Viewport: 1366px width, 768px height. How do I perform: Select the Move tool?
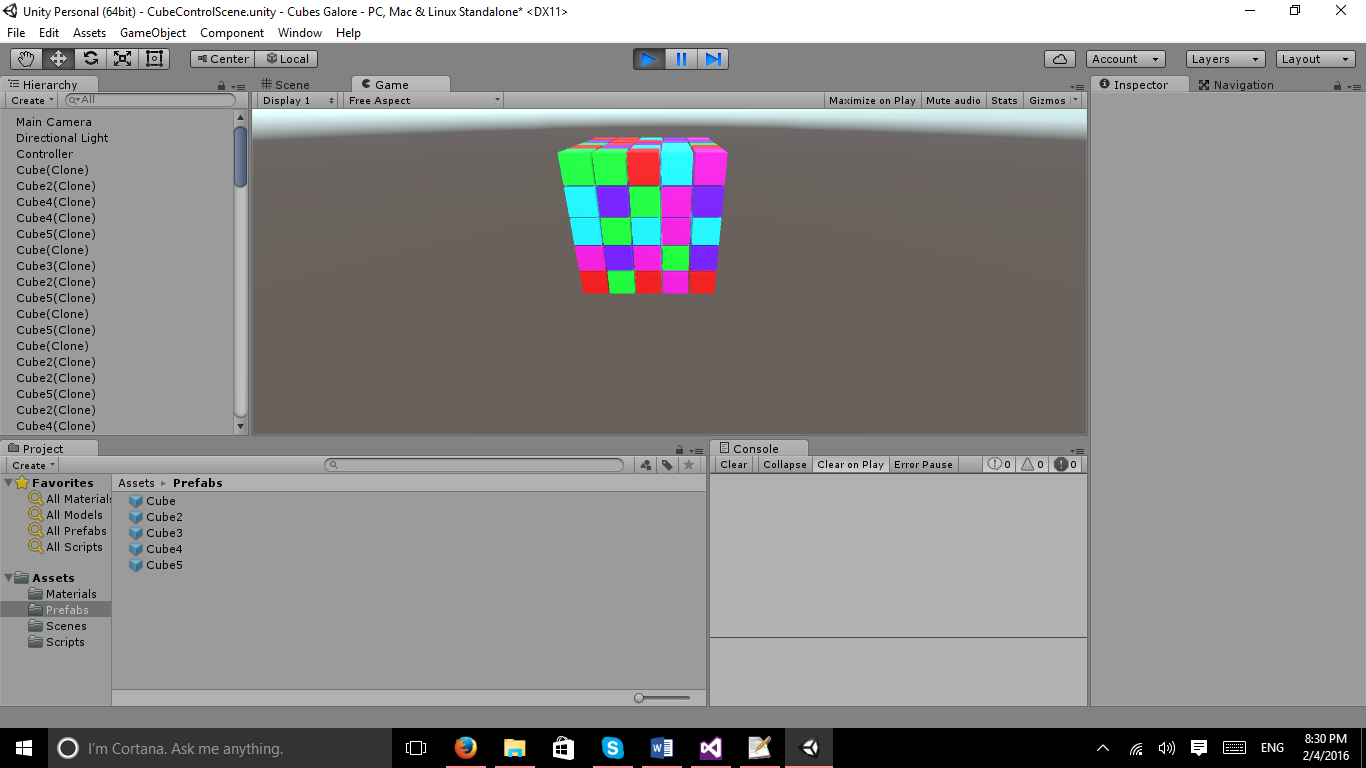pos(58,59)
